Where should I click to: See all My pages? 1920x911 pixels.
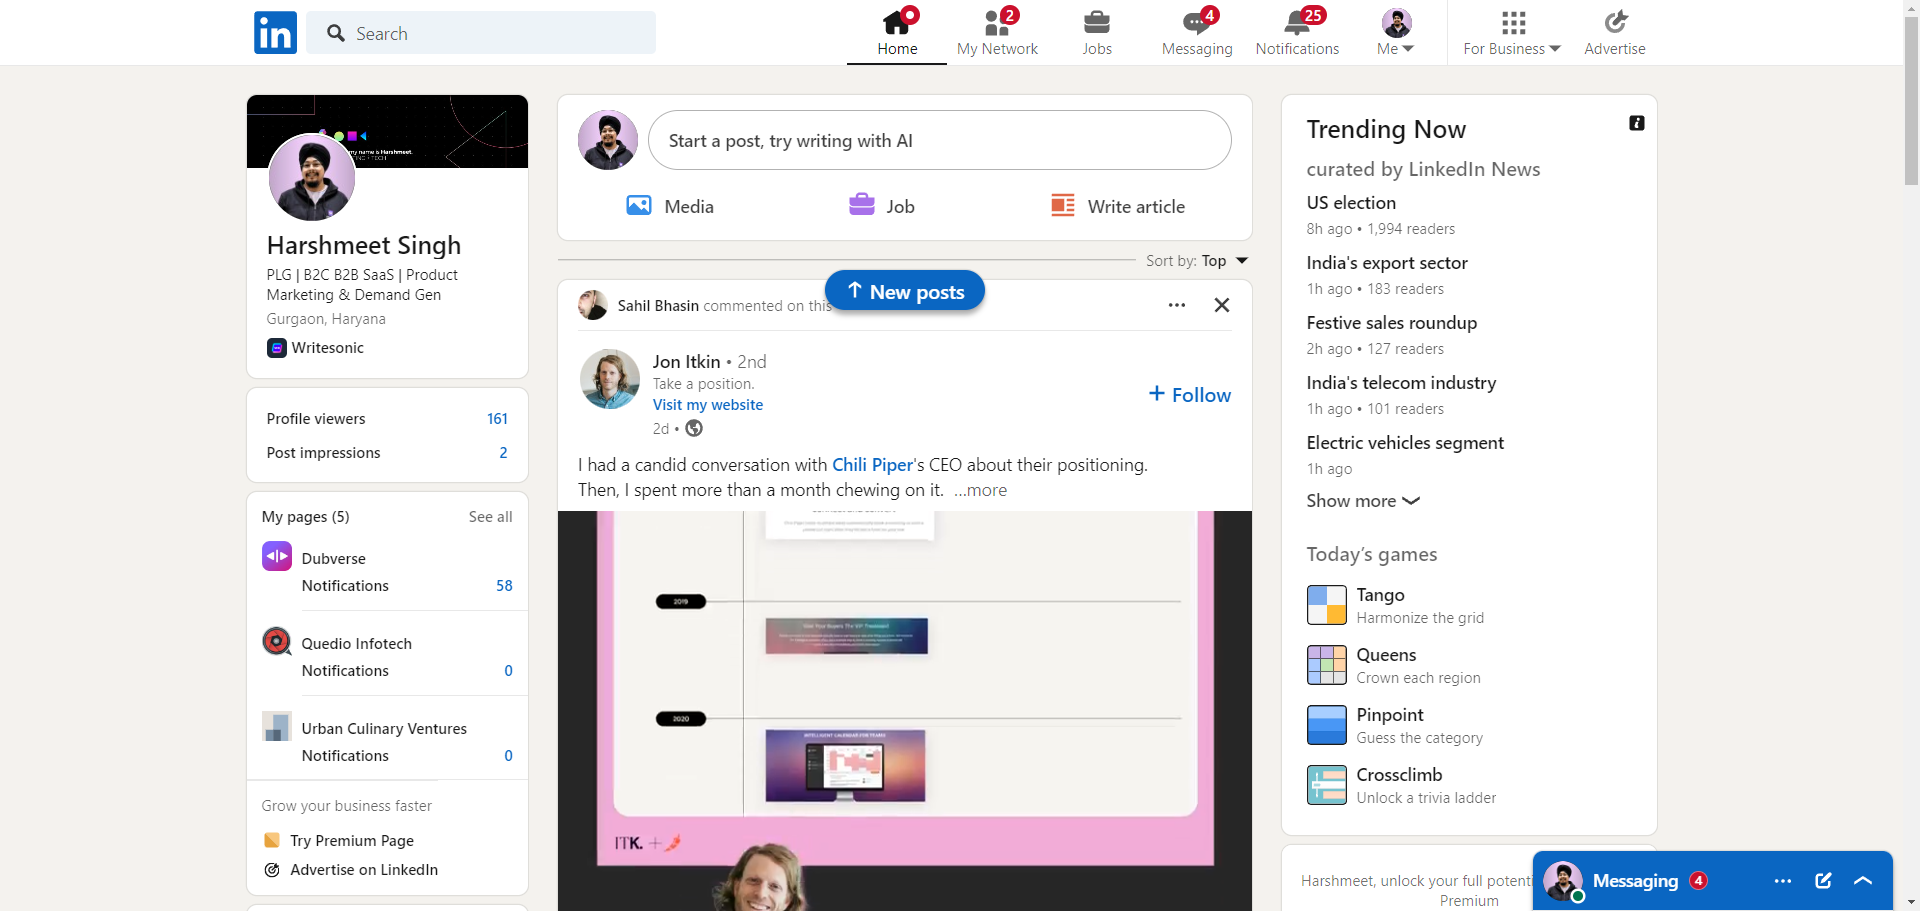(490, 517)
